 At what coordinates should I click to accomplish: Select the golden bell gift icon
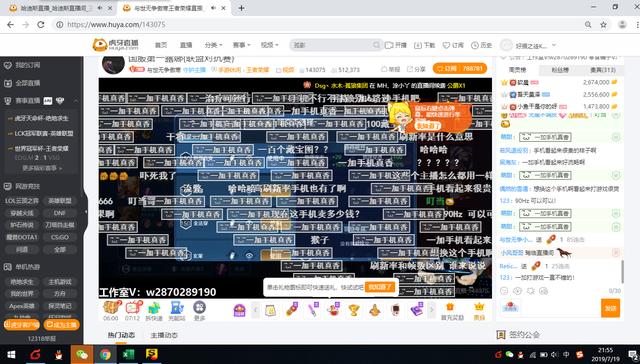click(375, 310)
